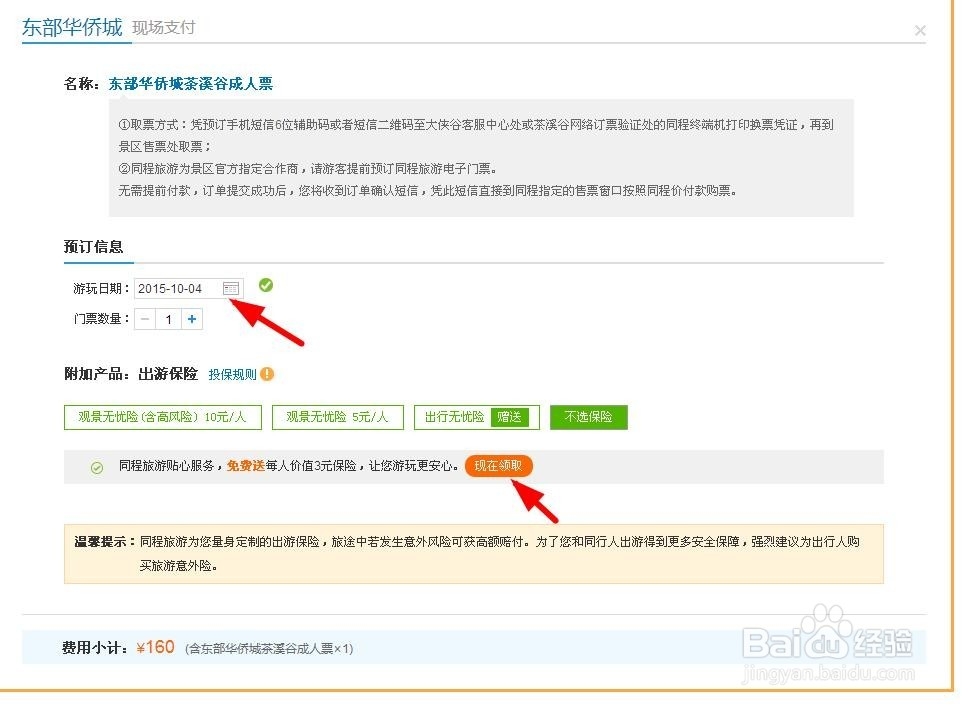The width and height of the screenshot is (968, 707).
Task: Click the 东部华侨城 header tab
Action: [72, 27]
